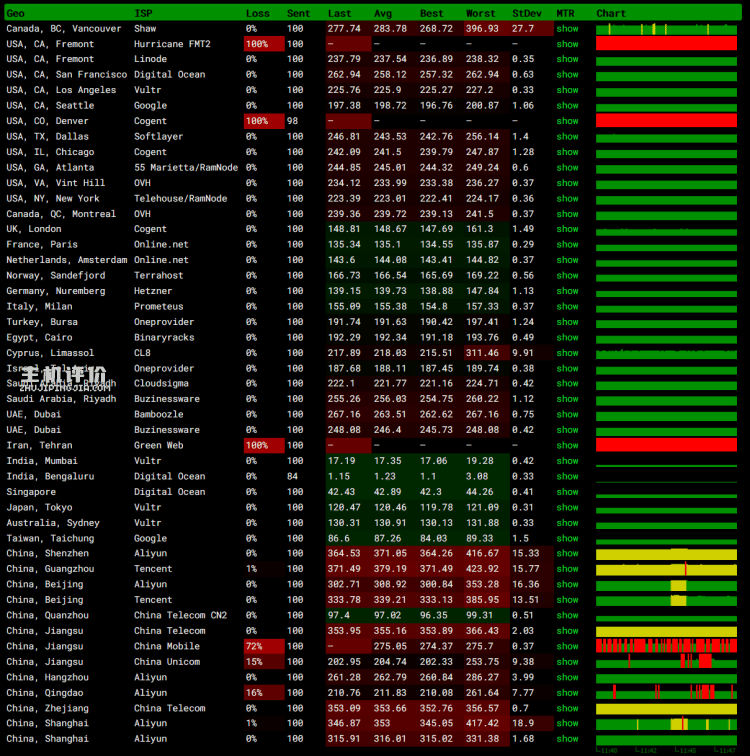The image size is (750, 756).
Task: Click avg value 87.26 for Taichung Google
Action: 388,538
